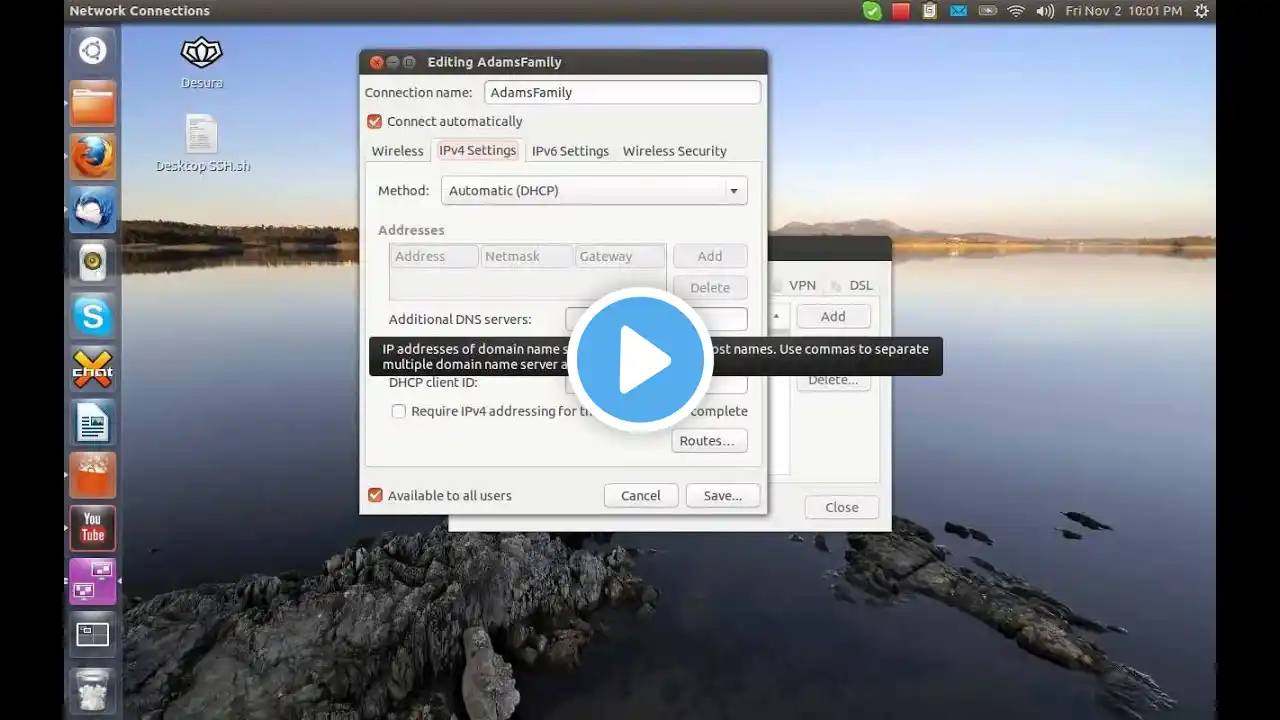This screenshot has height=720, width=1280.
Task: Open the Wireless Security tab
Action: [x=675, y=151]
